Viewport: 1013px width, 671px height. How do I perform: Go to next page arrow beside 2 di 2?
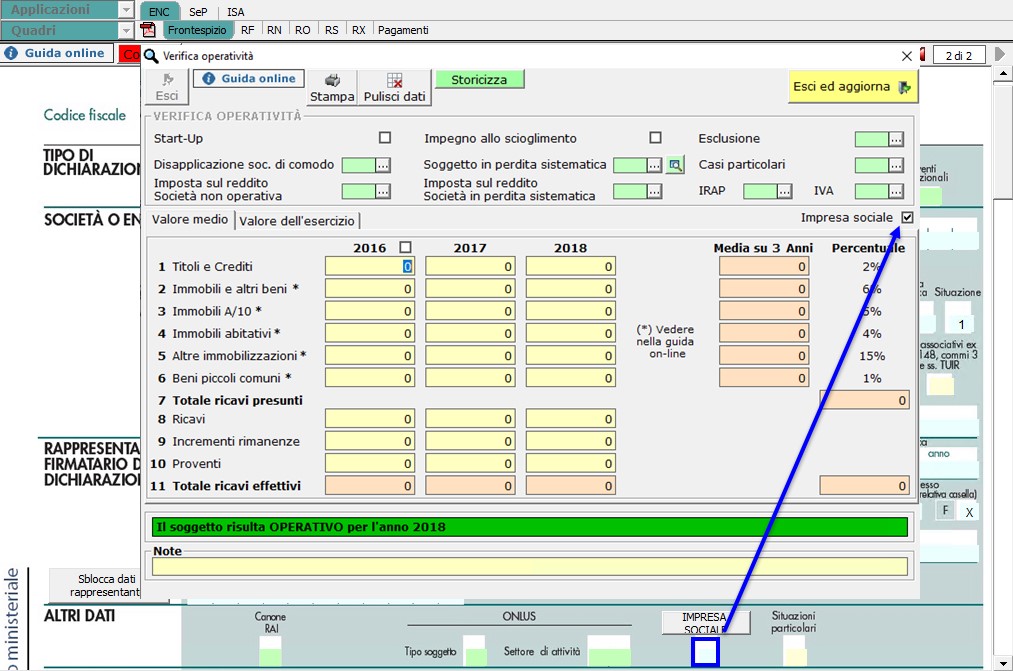pyautogui.click(x=1000, y=55)
